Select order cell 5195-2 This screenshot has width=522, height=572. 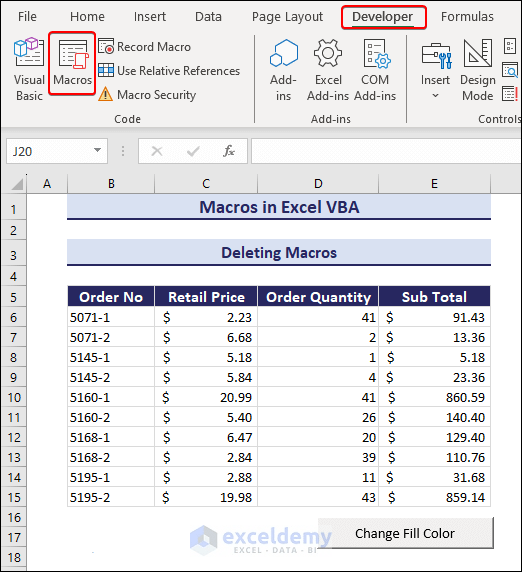click(111, 497)
